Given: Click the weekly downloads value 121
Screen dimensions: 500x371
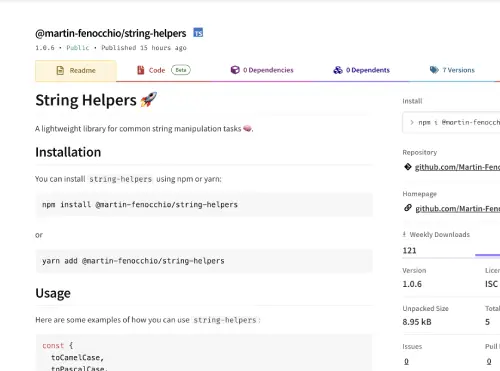Looking at the screenshot, I should tap(409, 250).
